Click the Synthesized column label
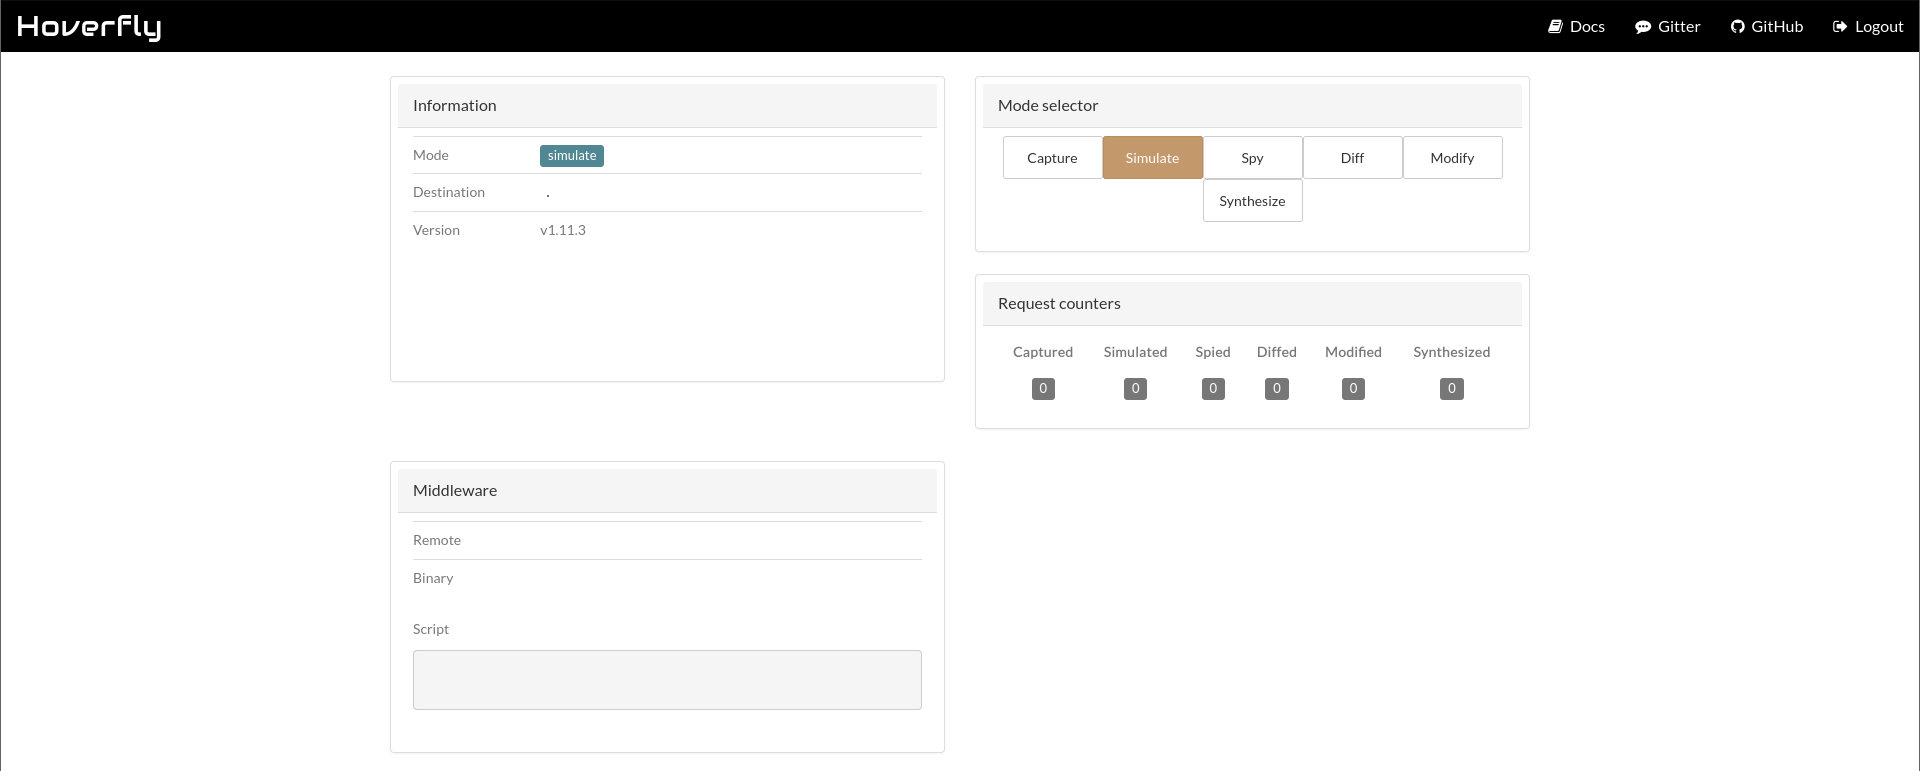 click(1452, 353)
